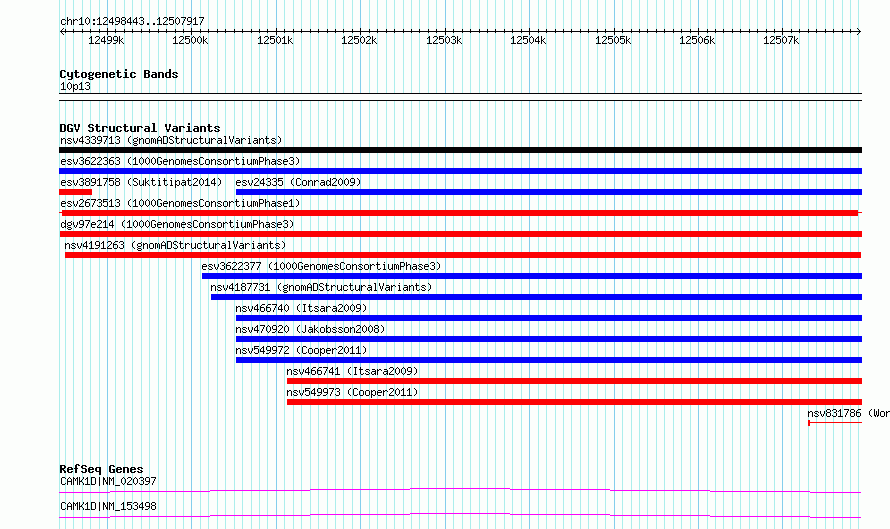This screenshot has height=529, width=890.
Task: Click the magenta CAMK1D|NM_020397 transcript line
Action: click(460, 490)
